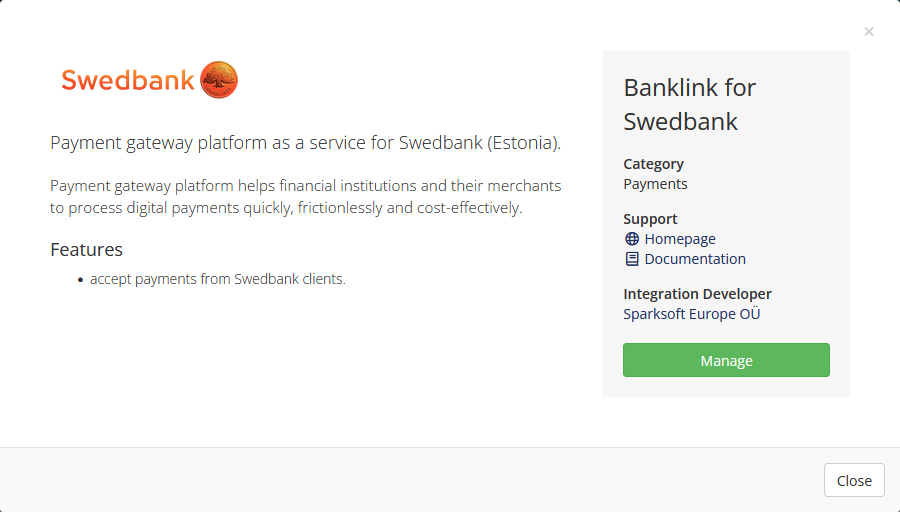This screenshot has width=900, height=512.
Task: Click the Category label in the sidebar
Action: coord(653,164)
